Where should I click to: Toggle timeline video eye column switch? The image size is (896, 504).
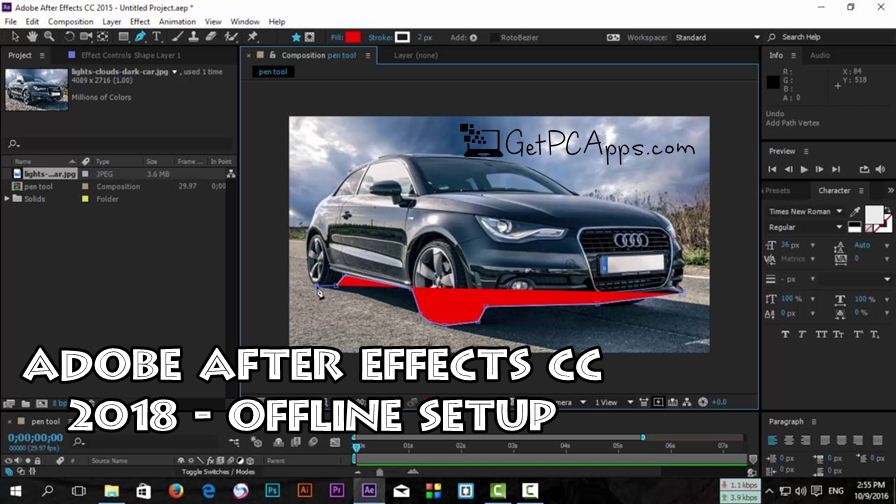(9, 461)
